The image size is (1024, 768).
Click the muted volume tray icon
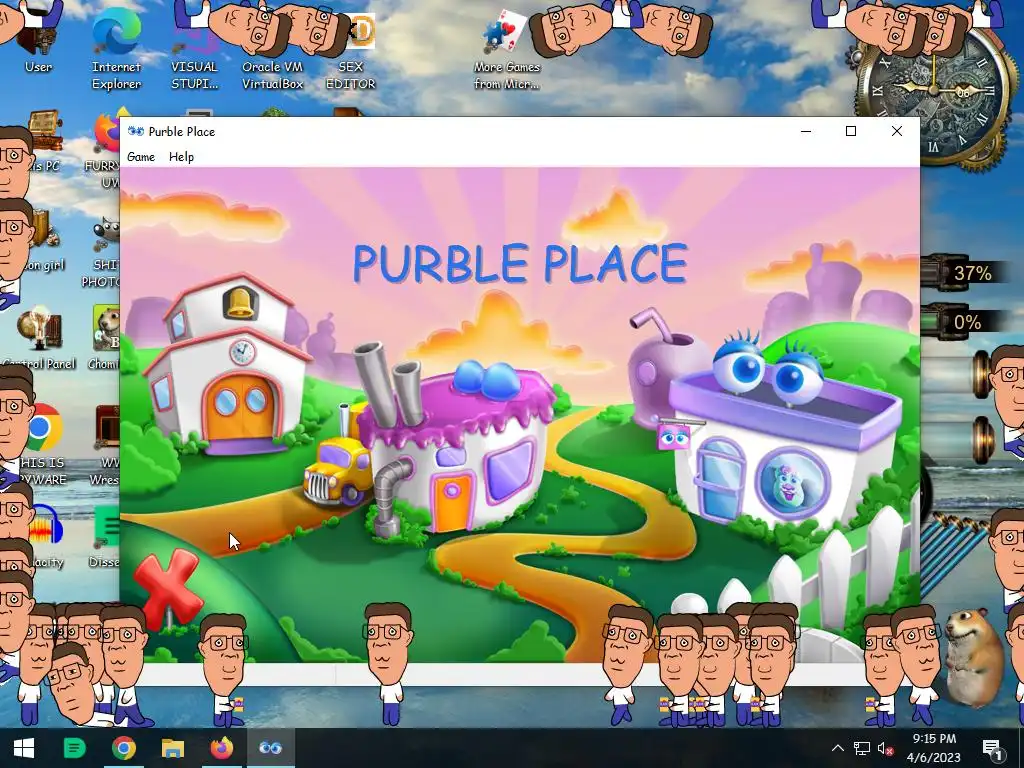885,748
